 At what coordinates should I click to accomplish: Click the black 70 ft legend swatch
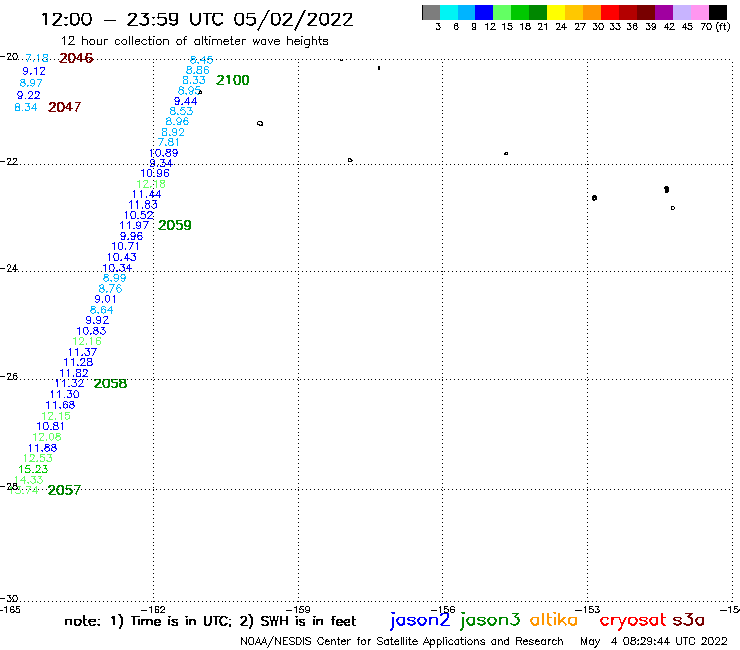tap(718, 12)
